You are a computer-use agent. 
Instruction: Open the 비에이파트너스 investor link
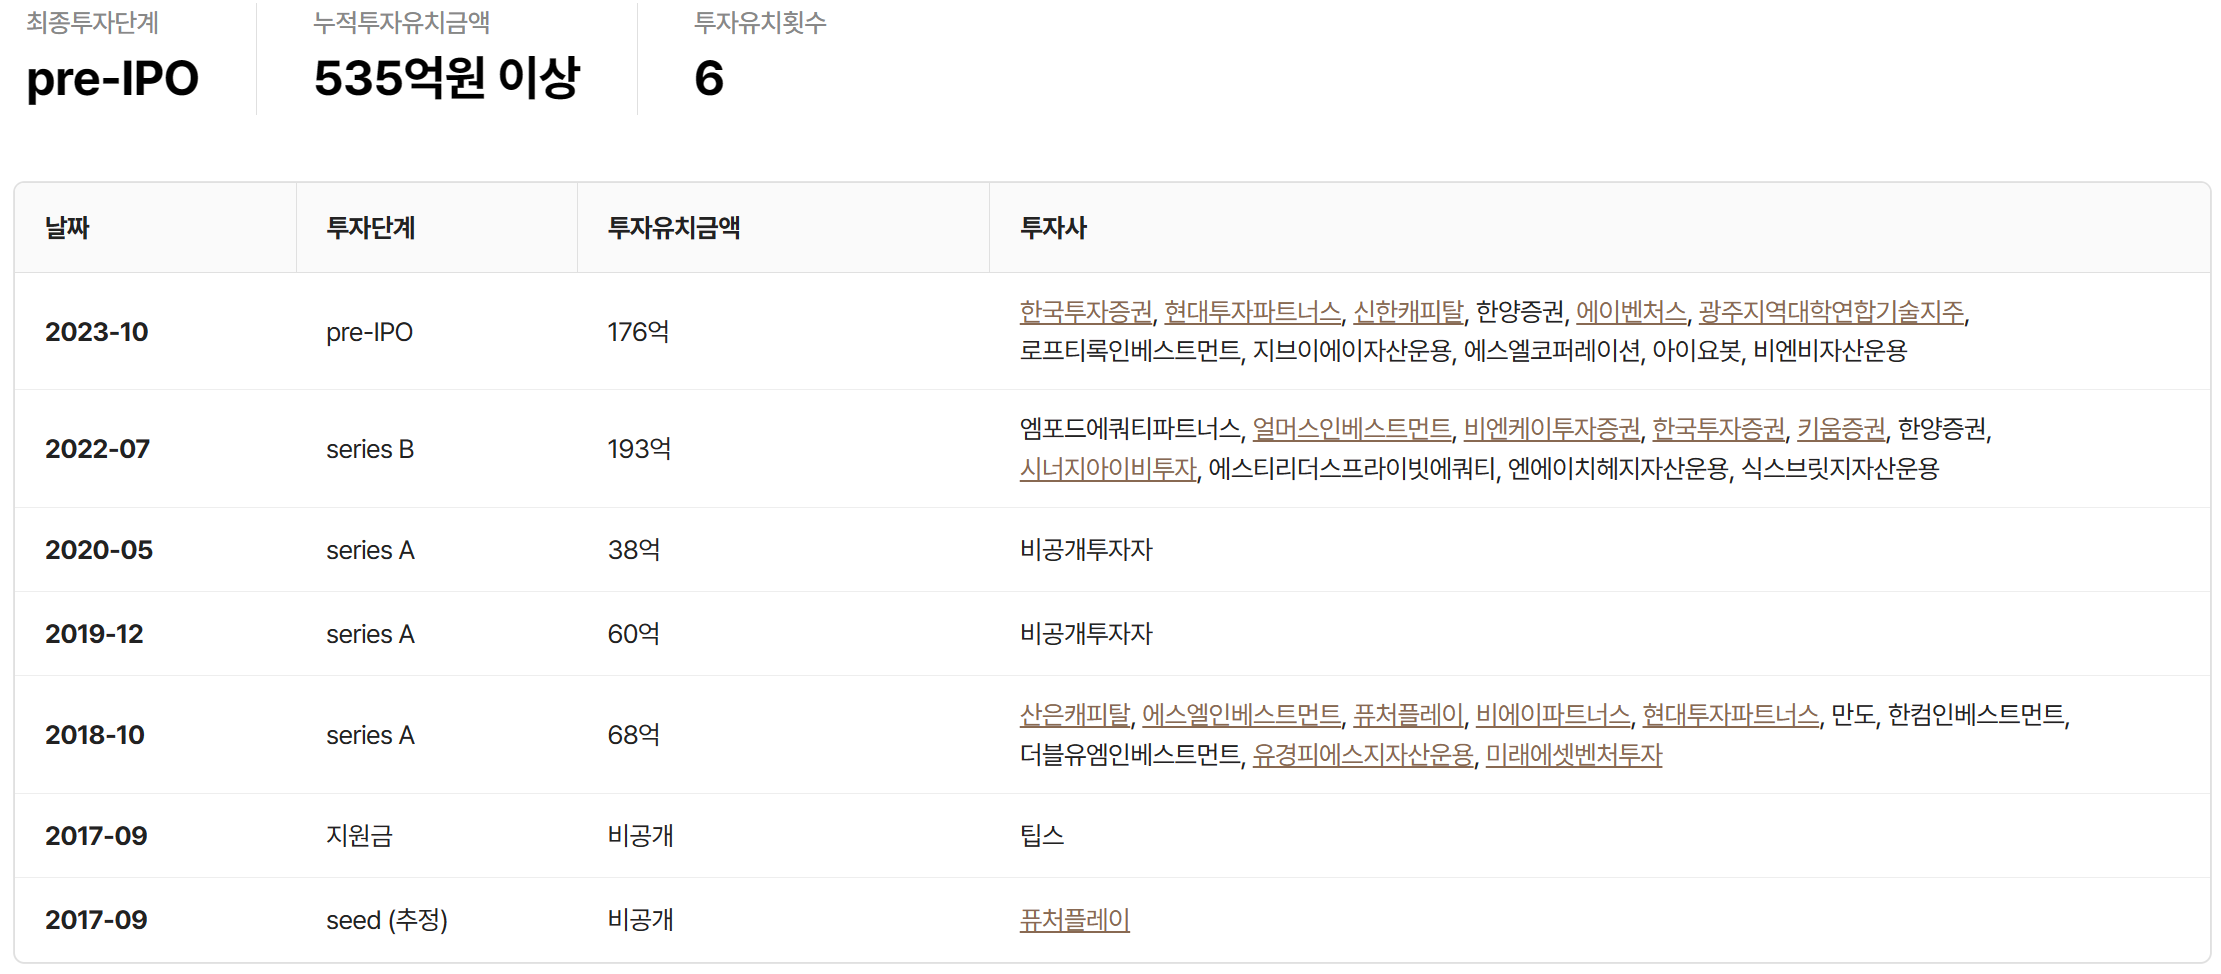pos(1552,715)
